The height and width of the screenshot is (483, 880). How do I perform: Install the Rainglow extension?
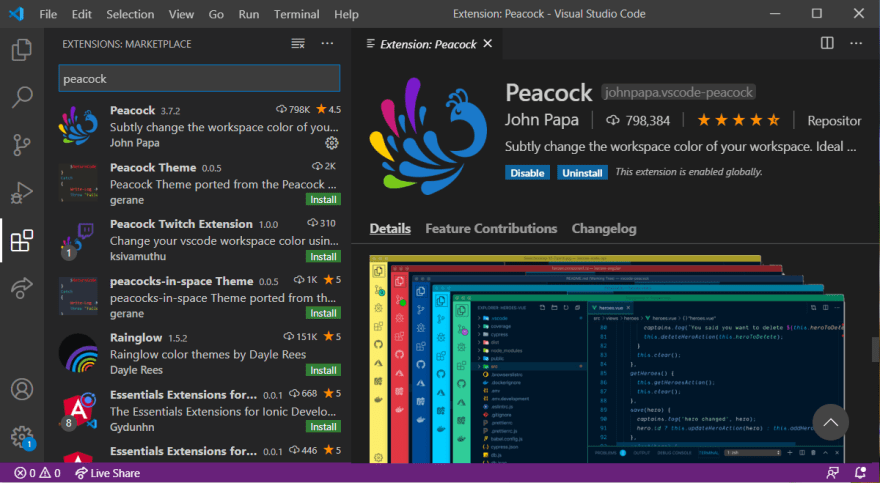pos(323,370)
